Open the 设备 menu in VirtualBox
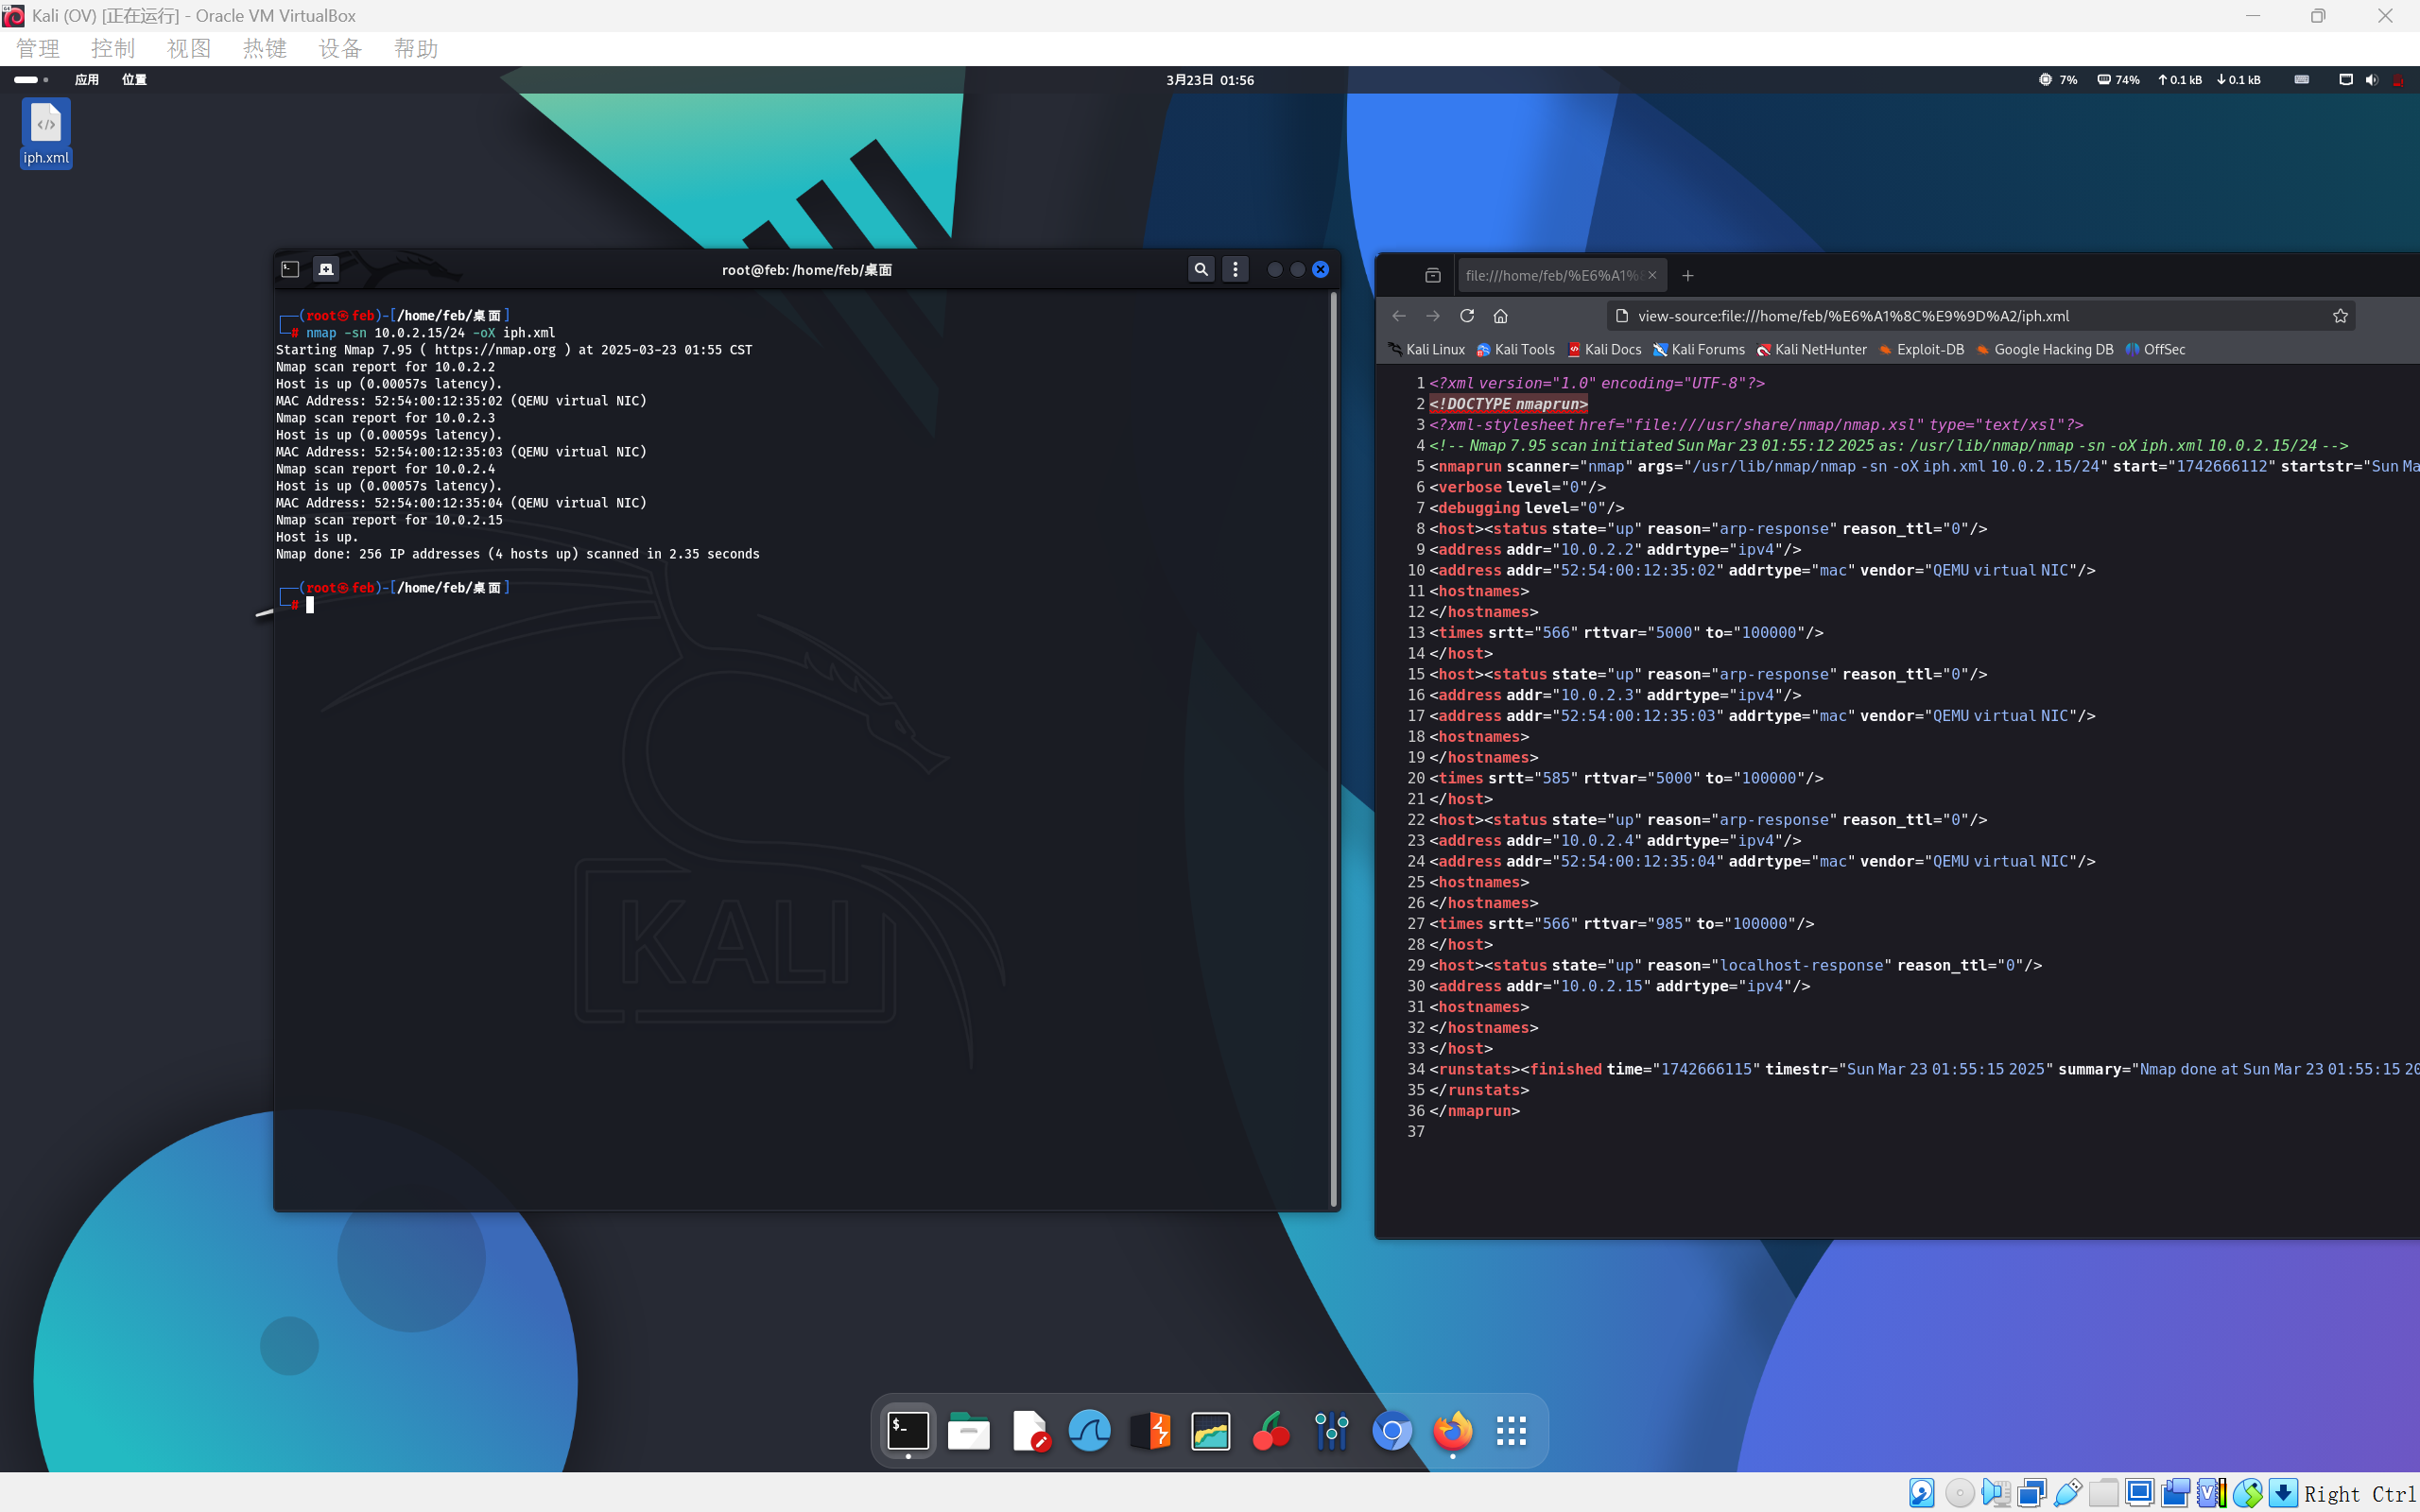The image size is (2420, 1512). (339, 48)
